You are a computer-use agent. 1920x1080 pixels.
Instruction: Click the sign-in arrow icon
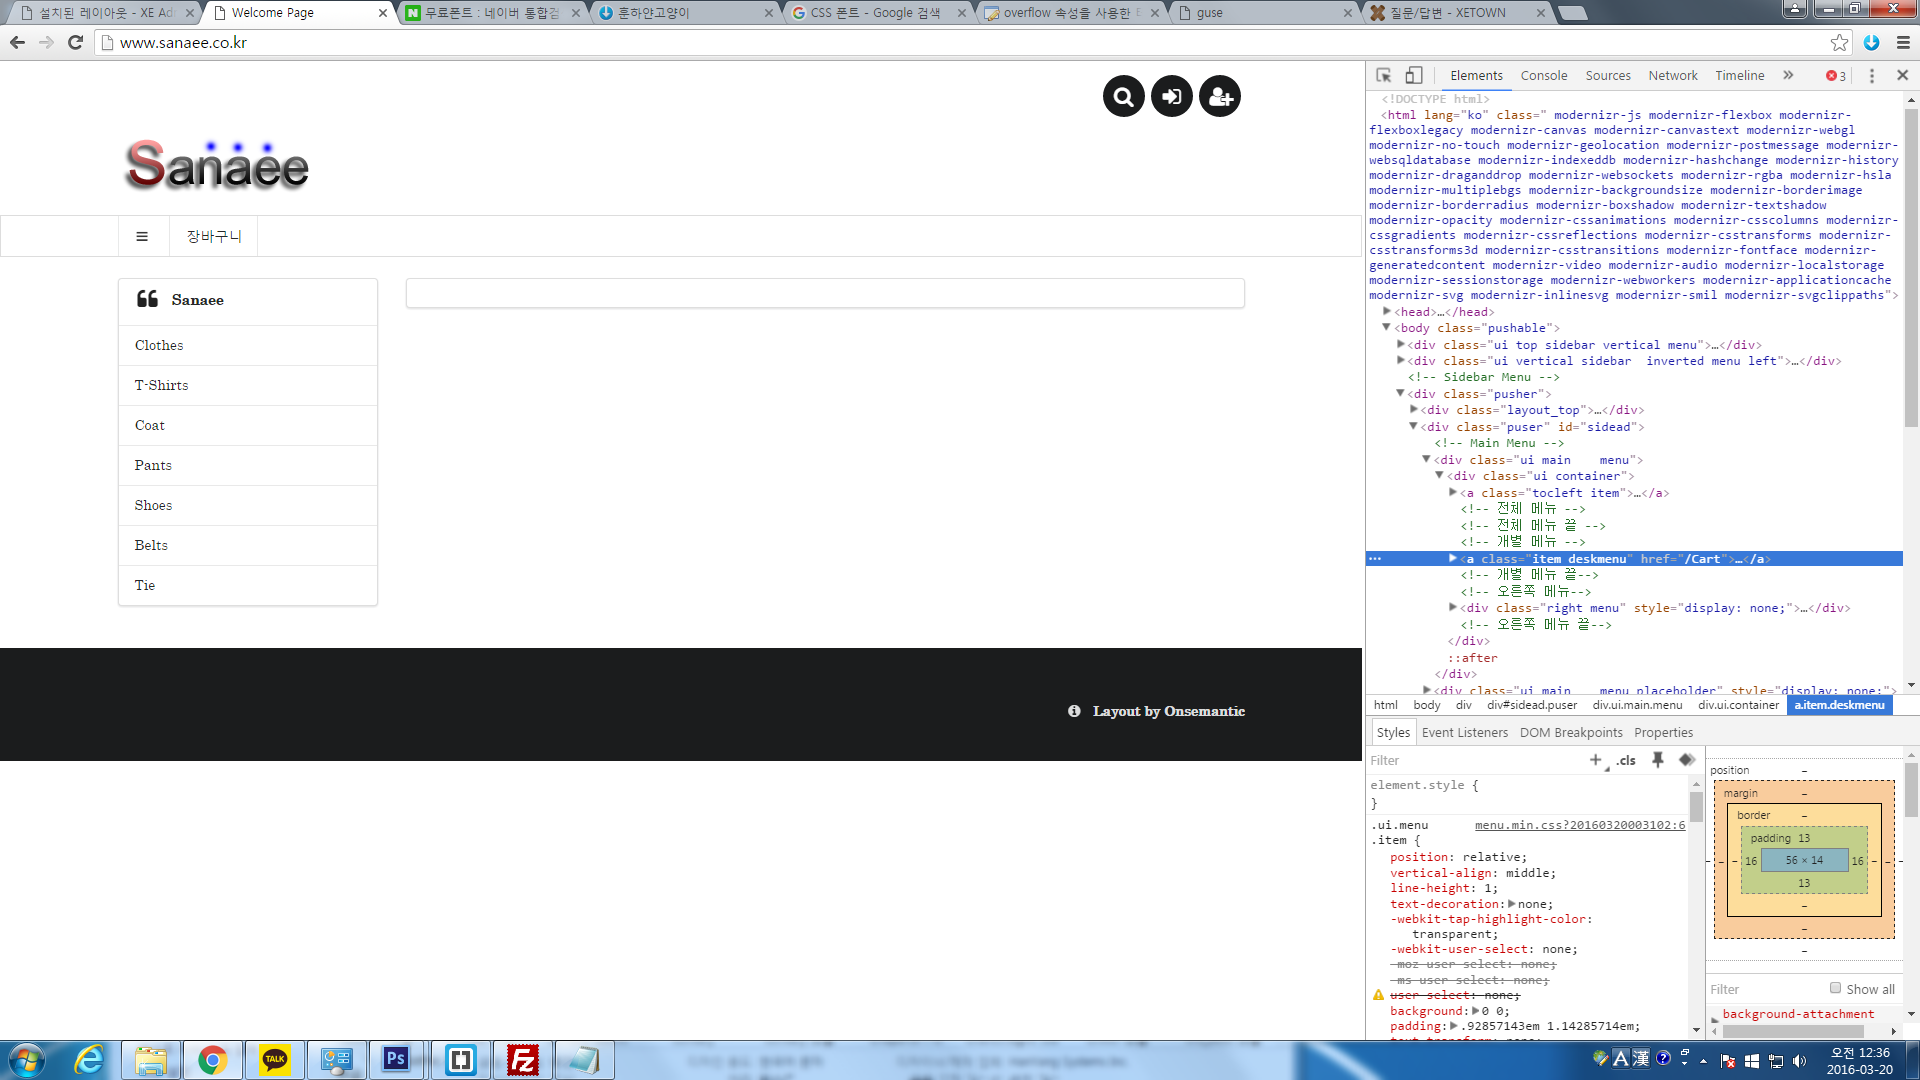[x=1171, y=97]
